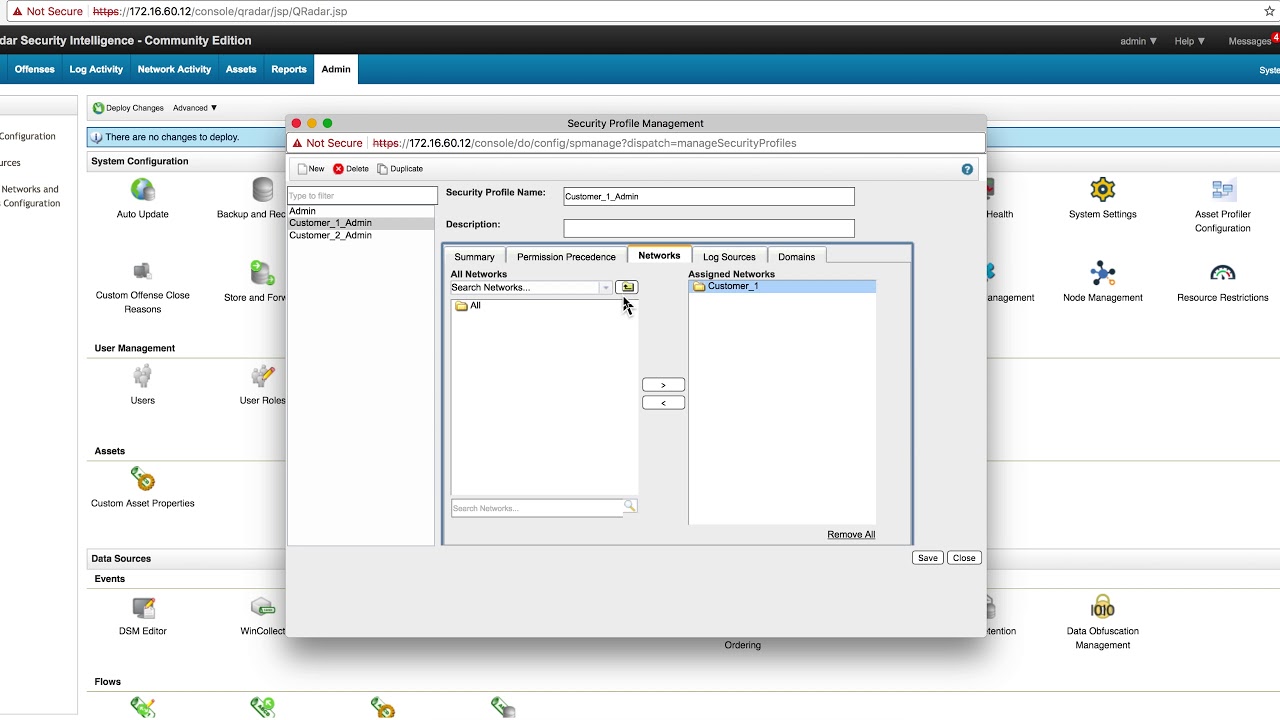Click the add network arrow button
Image resolution: width=1280 pixels, height=720 pixels.
click(x=663, y=385)
